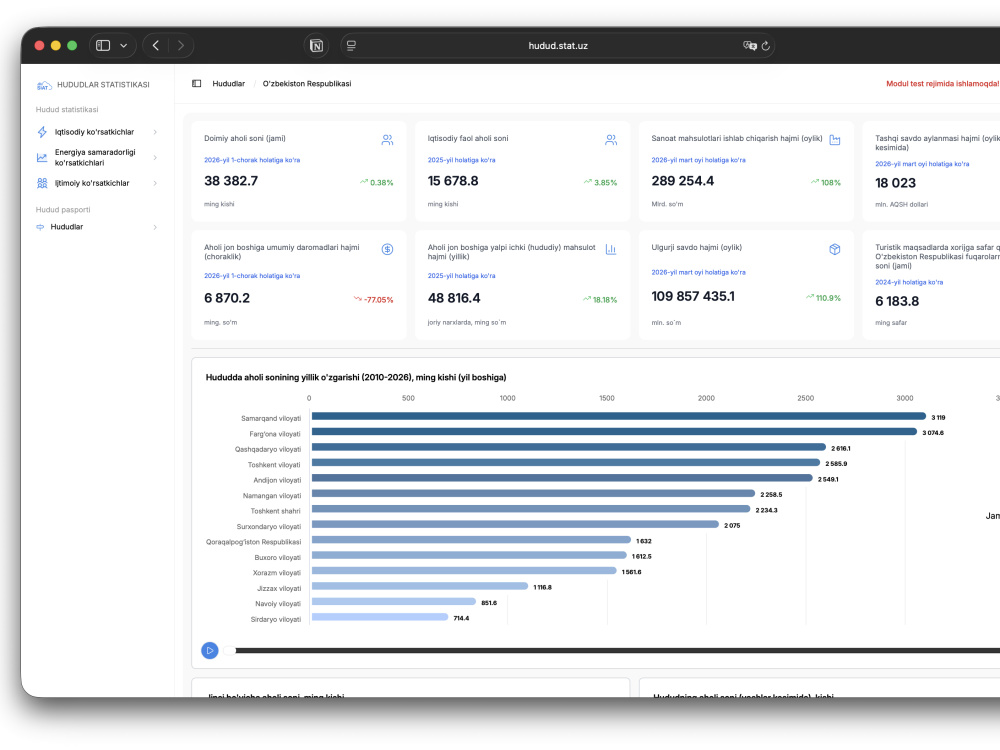Open Energiya samaradorligi ko'rsatkichlari item
Screen dimensions: 1000x750
pyautogui.click(x=95, y=158)
